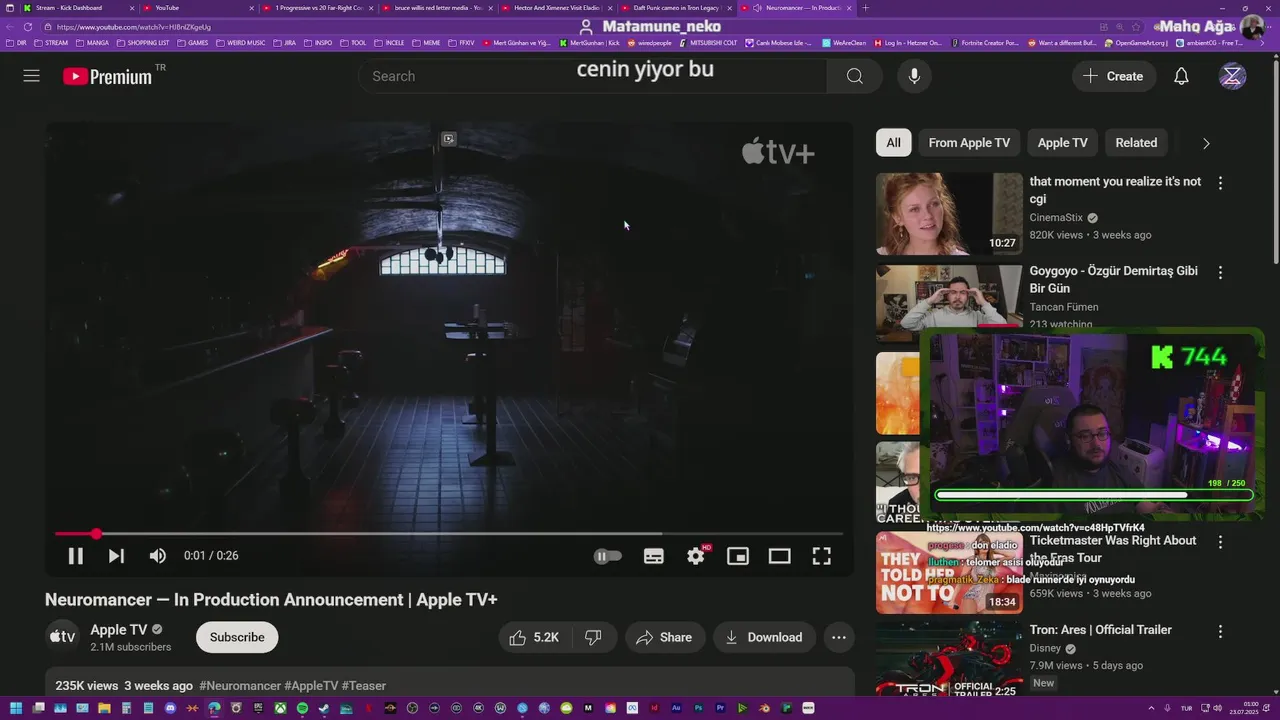Open menu for Ticketmaster video
The height and width of the screenshot is (720, 1280).
pyautogui.click(x=1220, y=542)
